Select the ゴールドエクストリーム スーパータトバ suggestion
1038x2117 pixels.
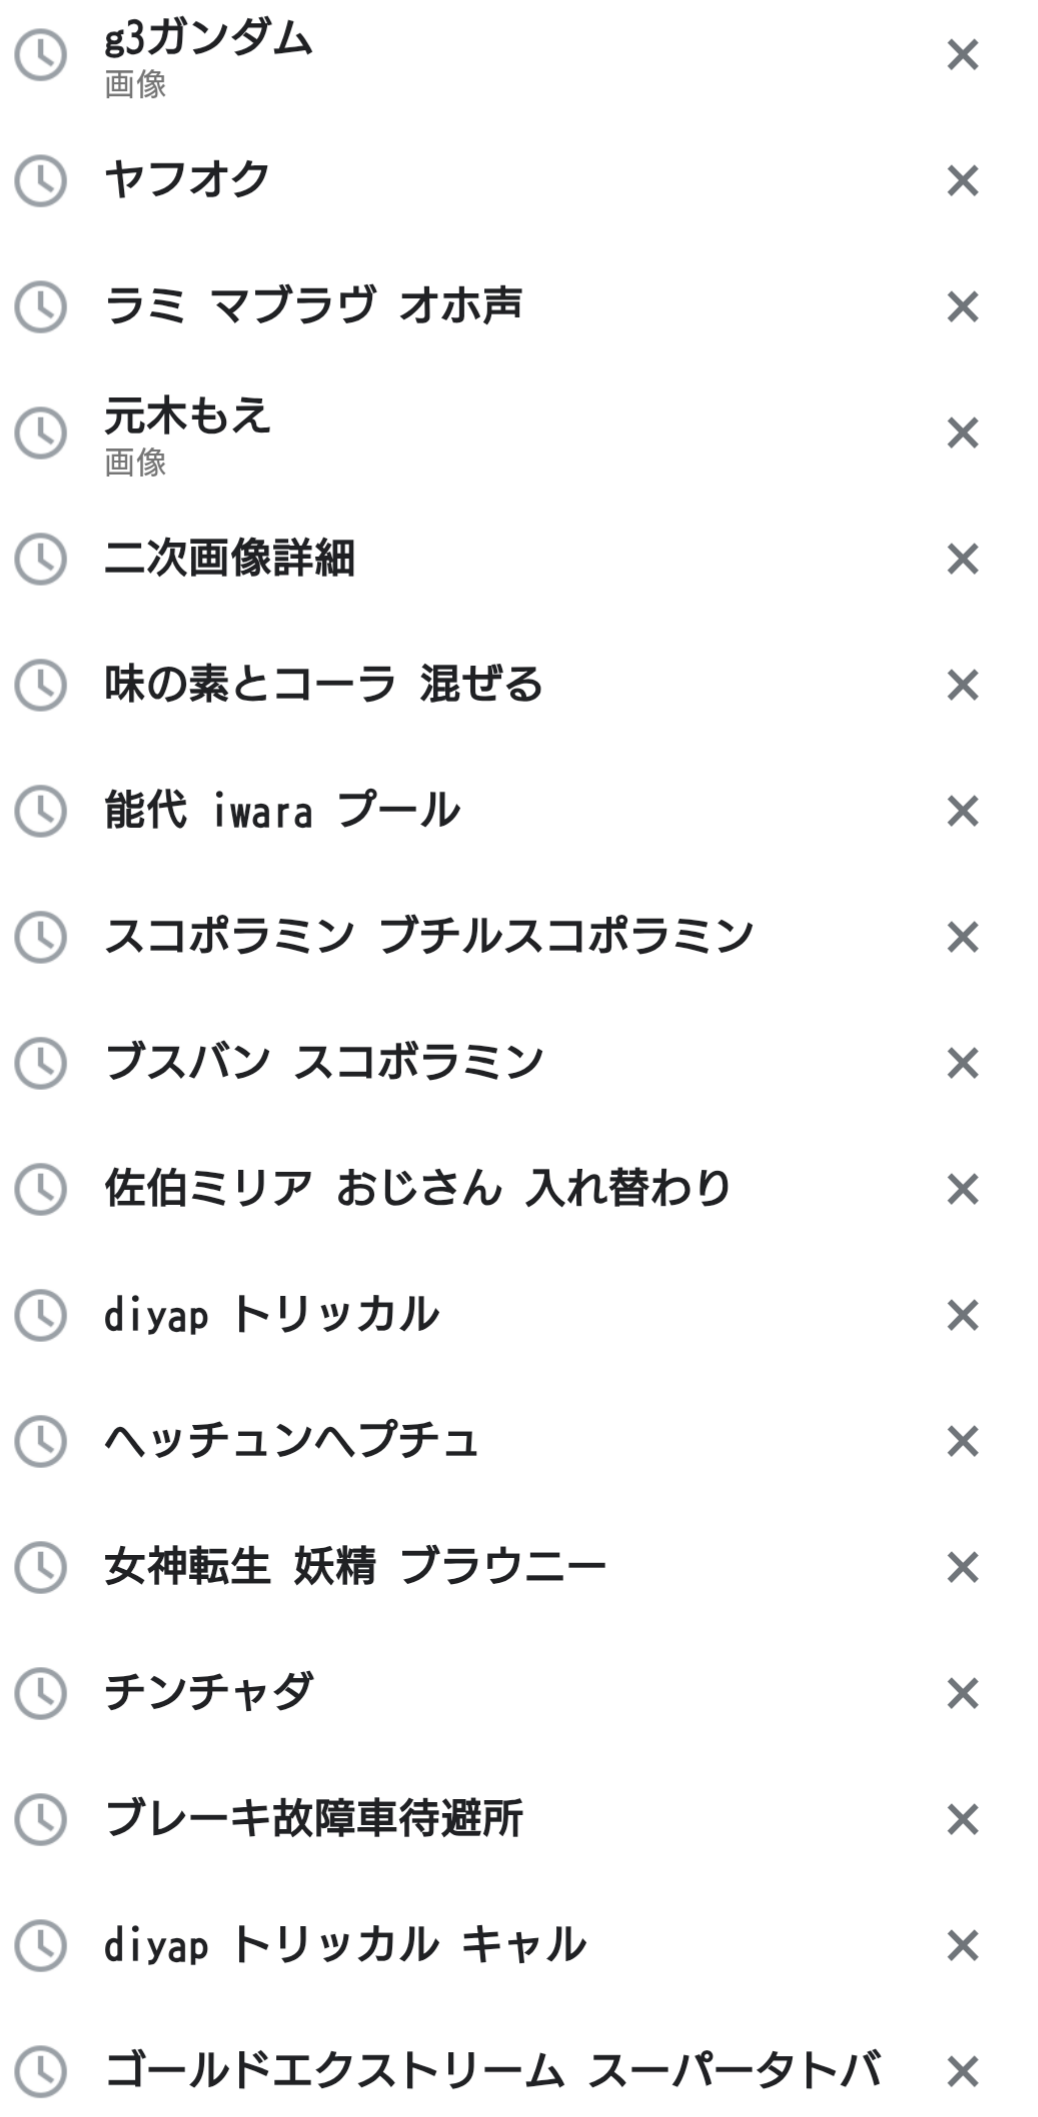click(x=493, y=2071)
